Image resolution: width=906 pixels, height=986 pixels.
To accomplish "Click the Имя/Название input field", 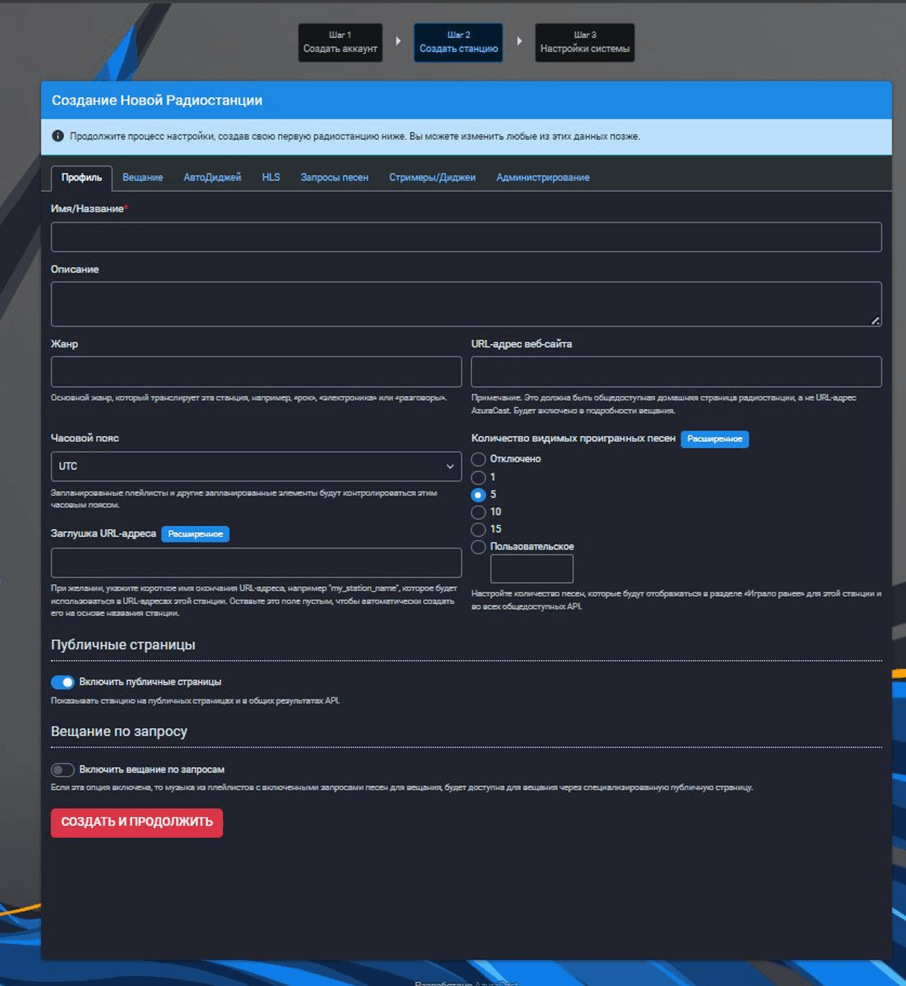I will [466, 237].
